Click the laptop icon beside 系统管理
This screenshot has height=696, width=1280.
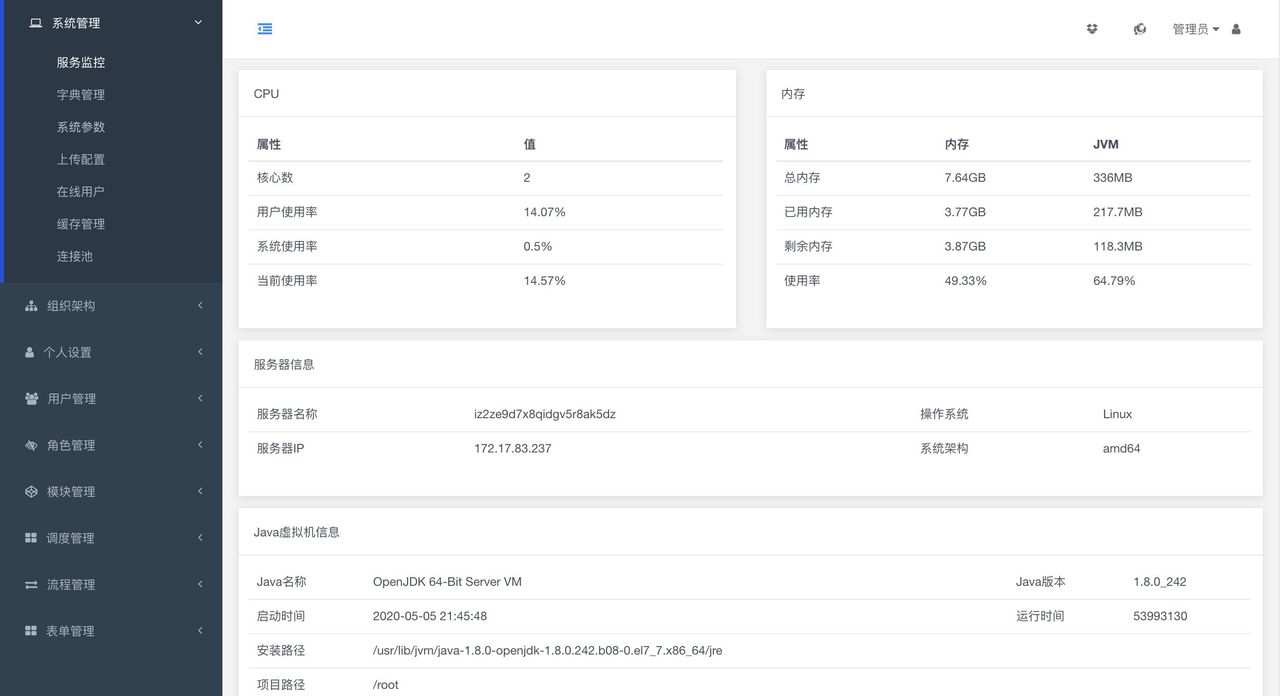pos(36,22)
